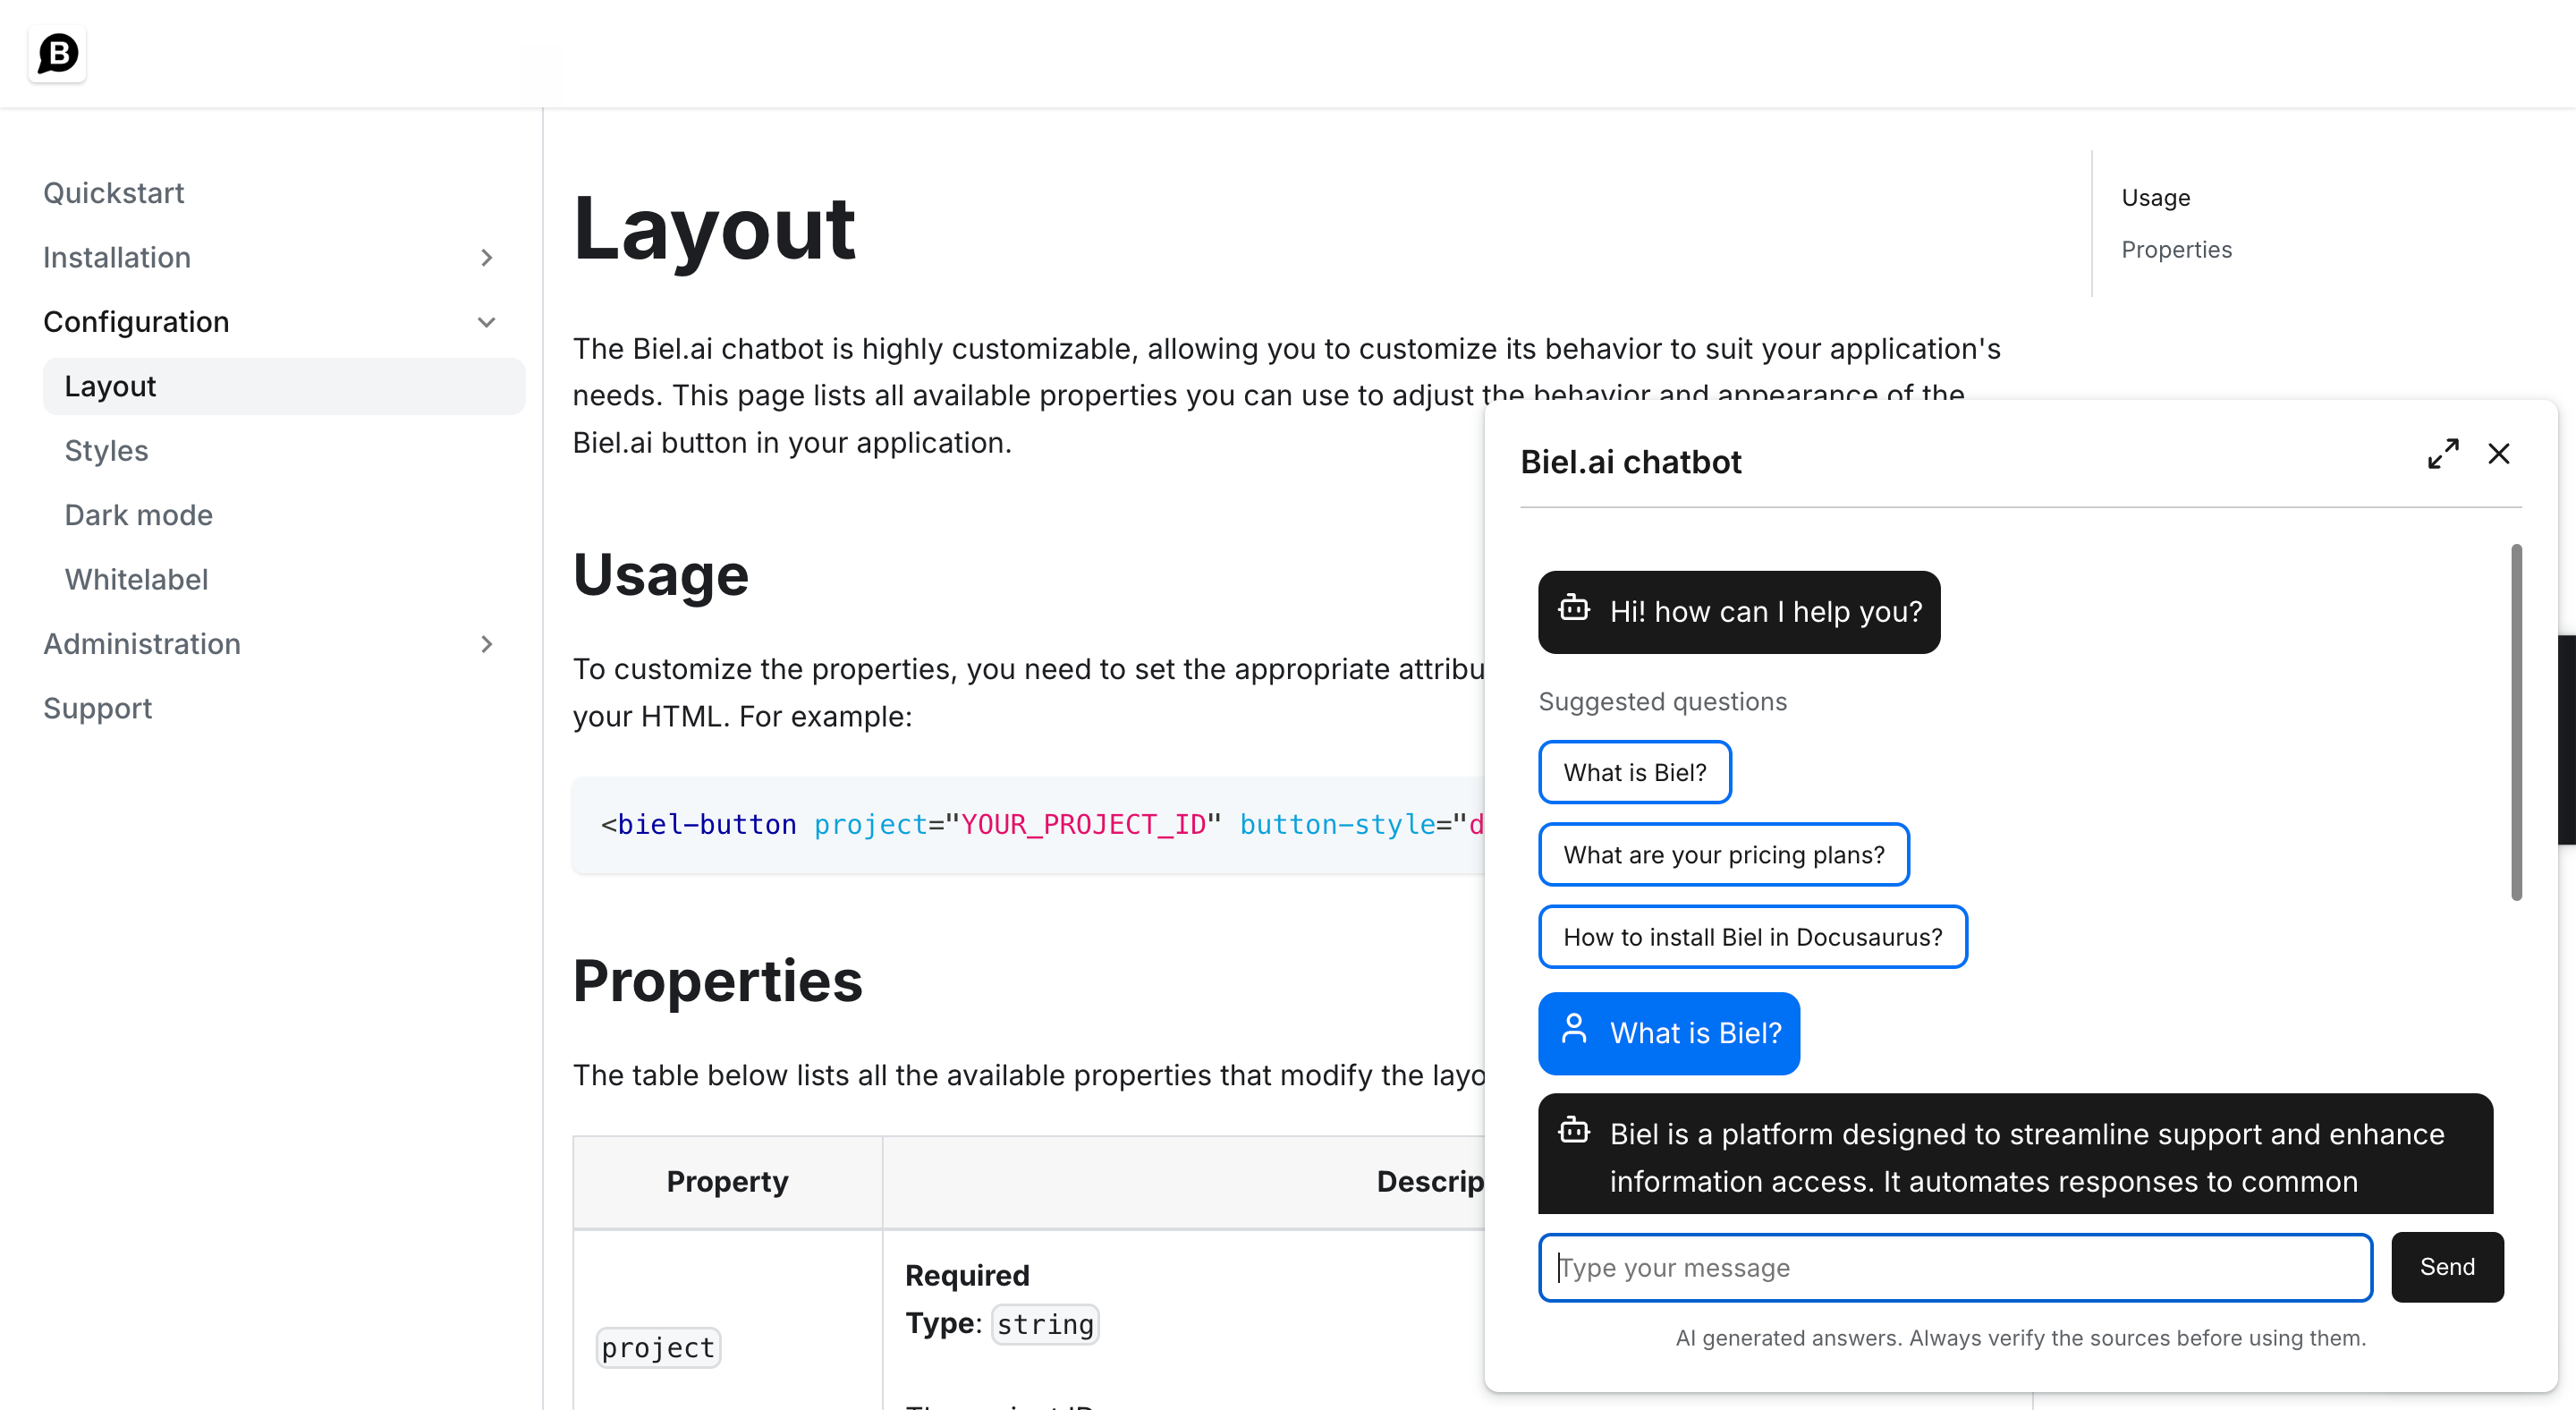
Task: Click the expand/fullscreen icon in chatbot
Action: (2443, 455)
